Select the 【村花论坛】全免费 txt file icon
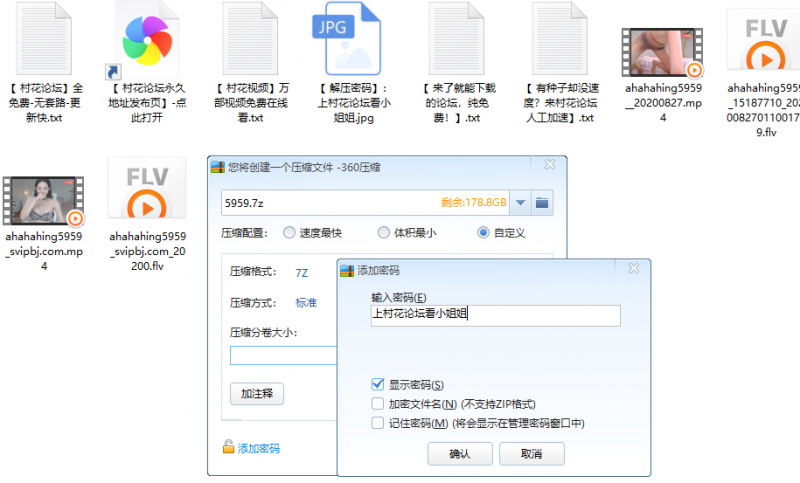800x483 pixels. (x=43, y=40)
